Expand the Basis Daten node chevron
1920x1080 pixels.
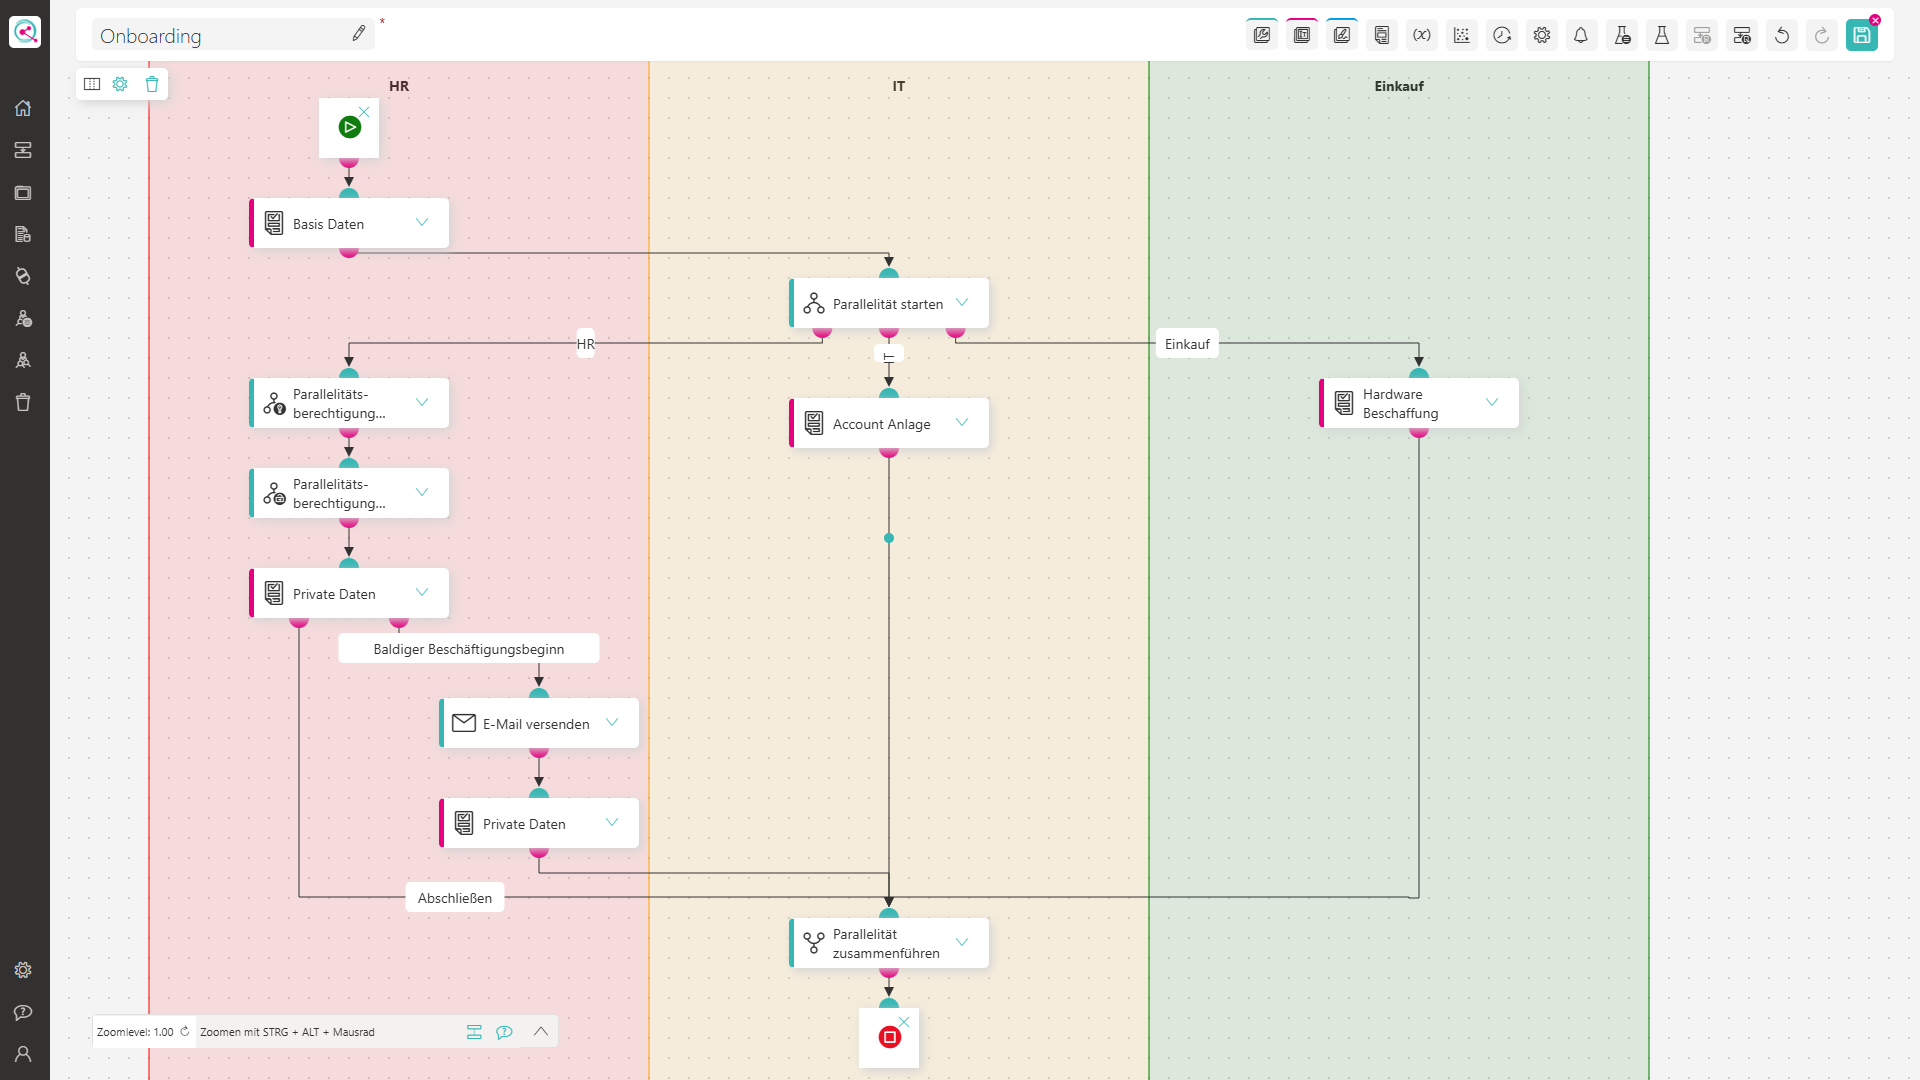(x=422, y=222)
